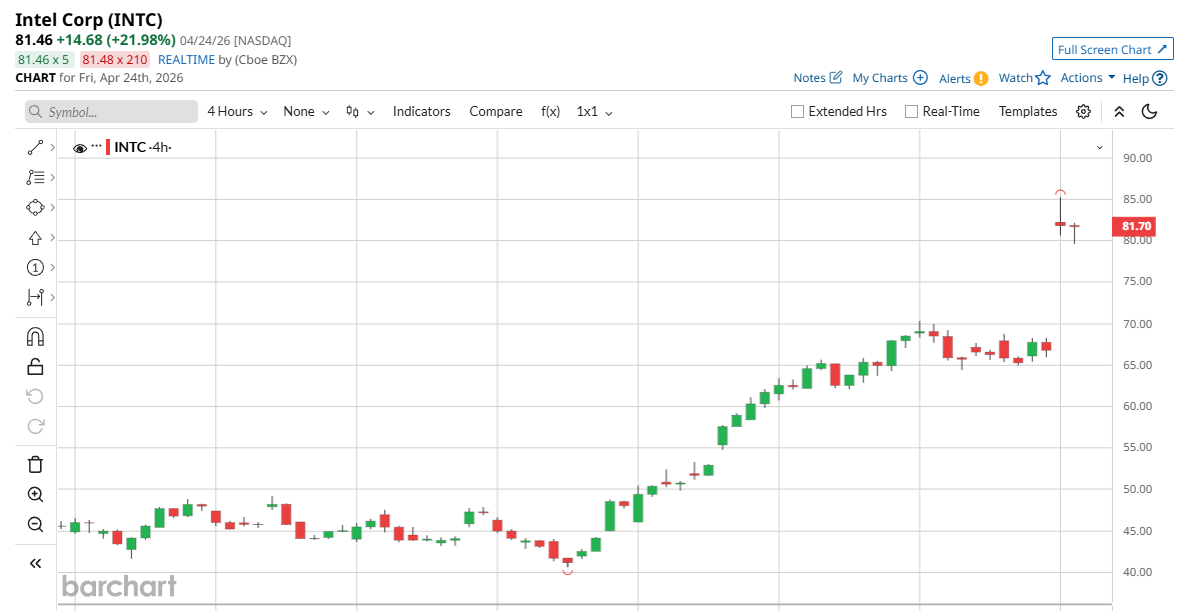Switch to dark mode moon icon

[x=1149, y=112]
